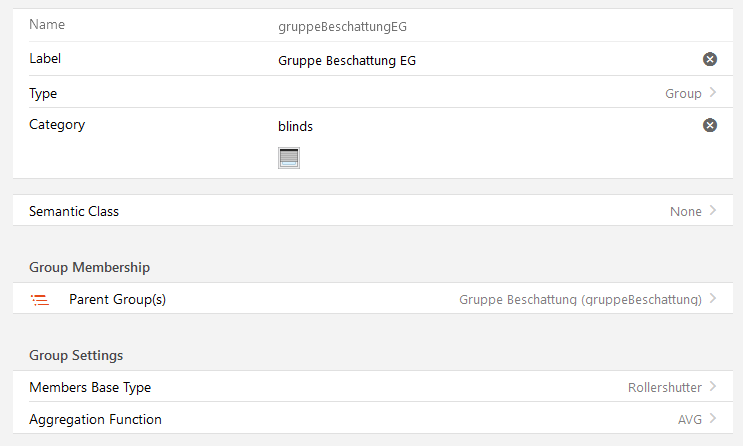Select the 'Group' type value
Viewport: 743px width, 446px height.
click(683, 93)
